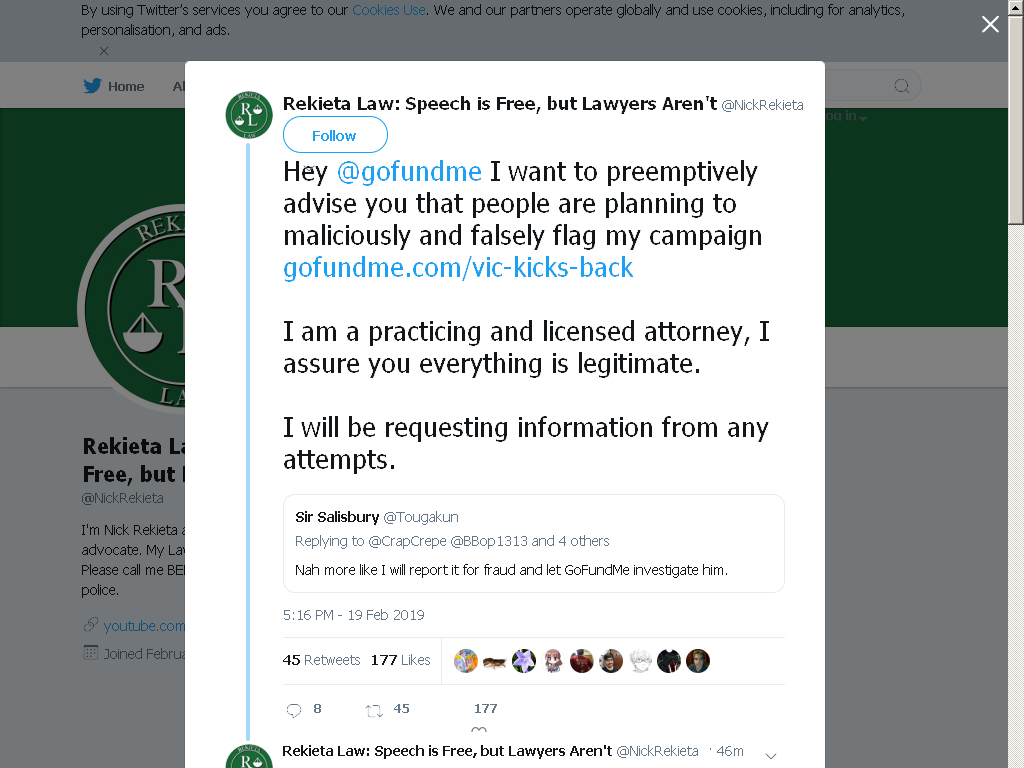The width and height of the screenshot is (1024, 768).
Task: View the 177 Likes list
Action: pyautogui.click(x=400, y=660)
